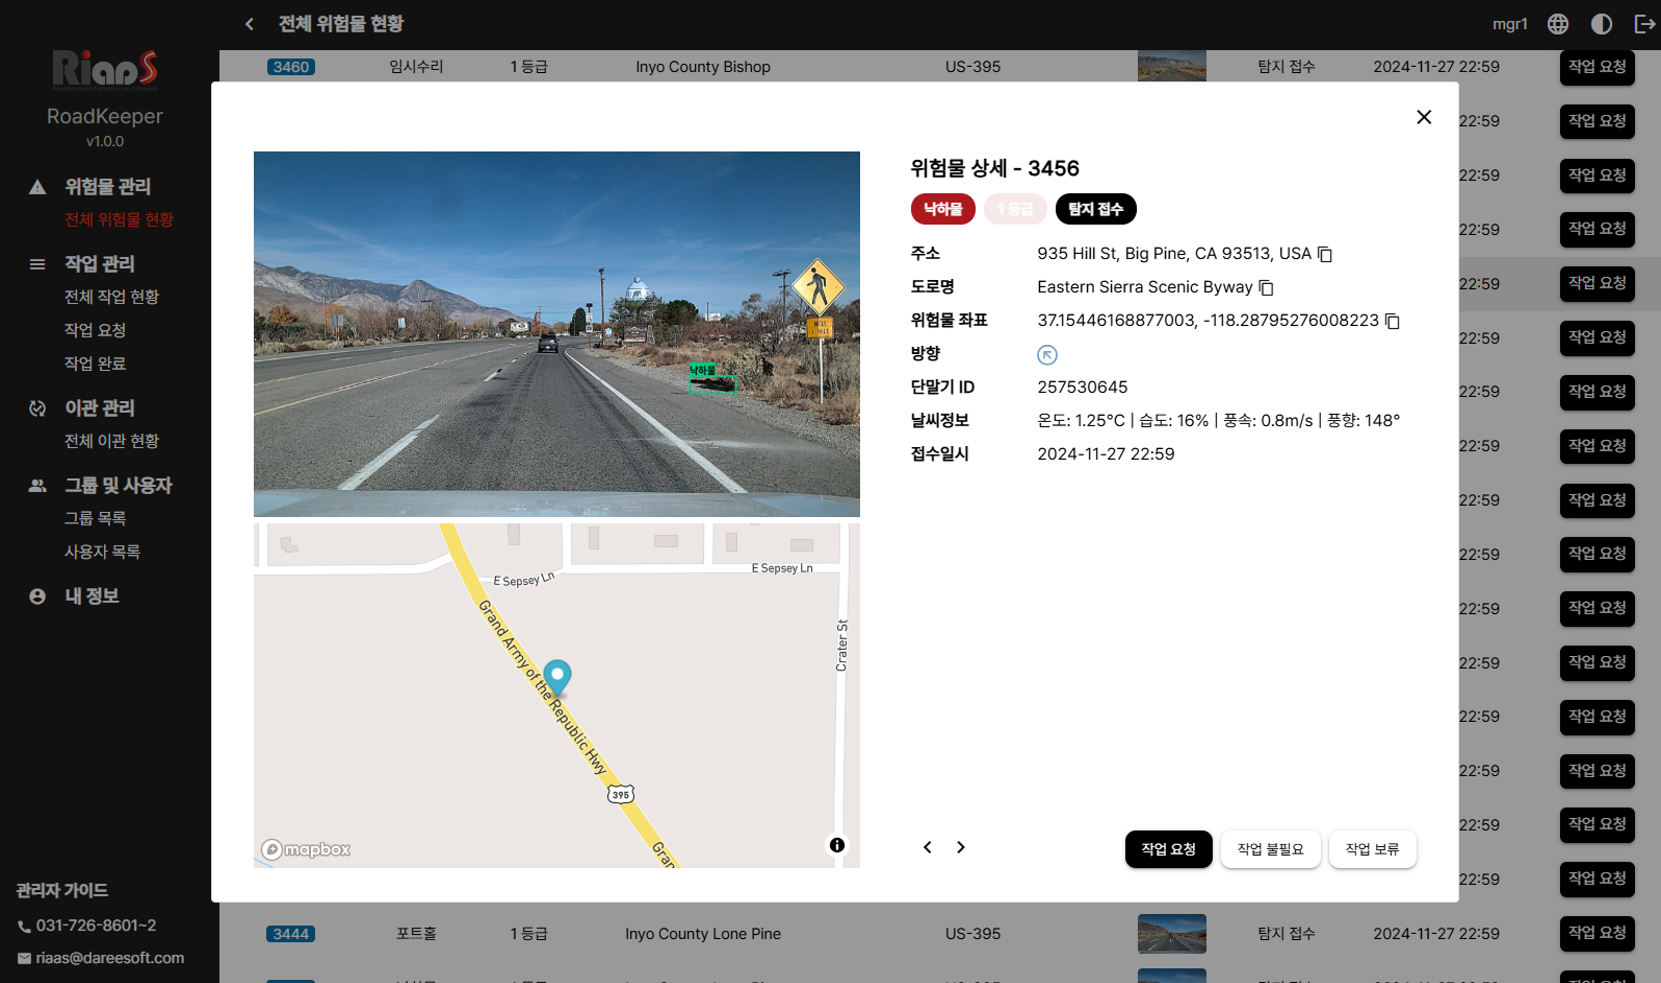Toggle dark/light theme contrast icon
The height and width of the screenshot is (983, 1661).
(x=1601, y=24)
